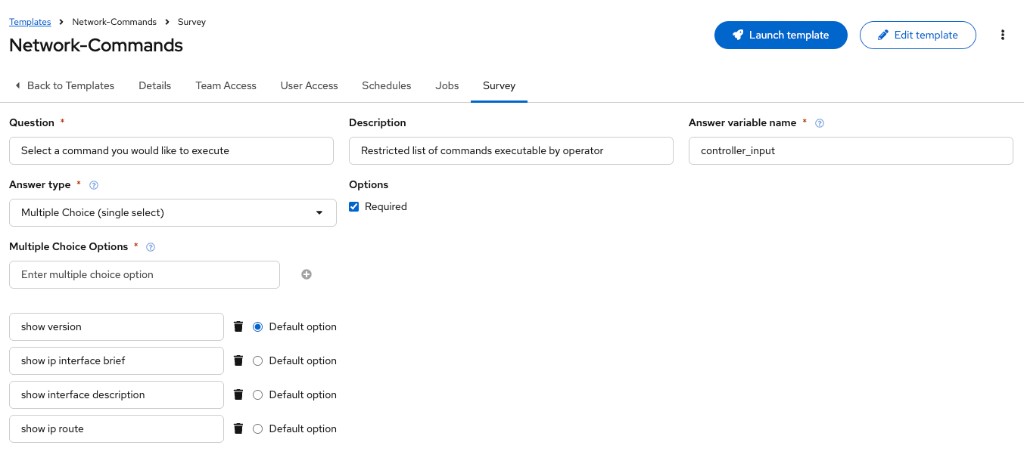Follow the Templates breadcrumb link

click(30, 22)
